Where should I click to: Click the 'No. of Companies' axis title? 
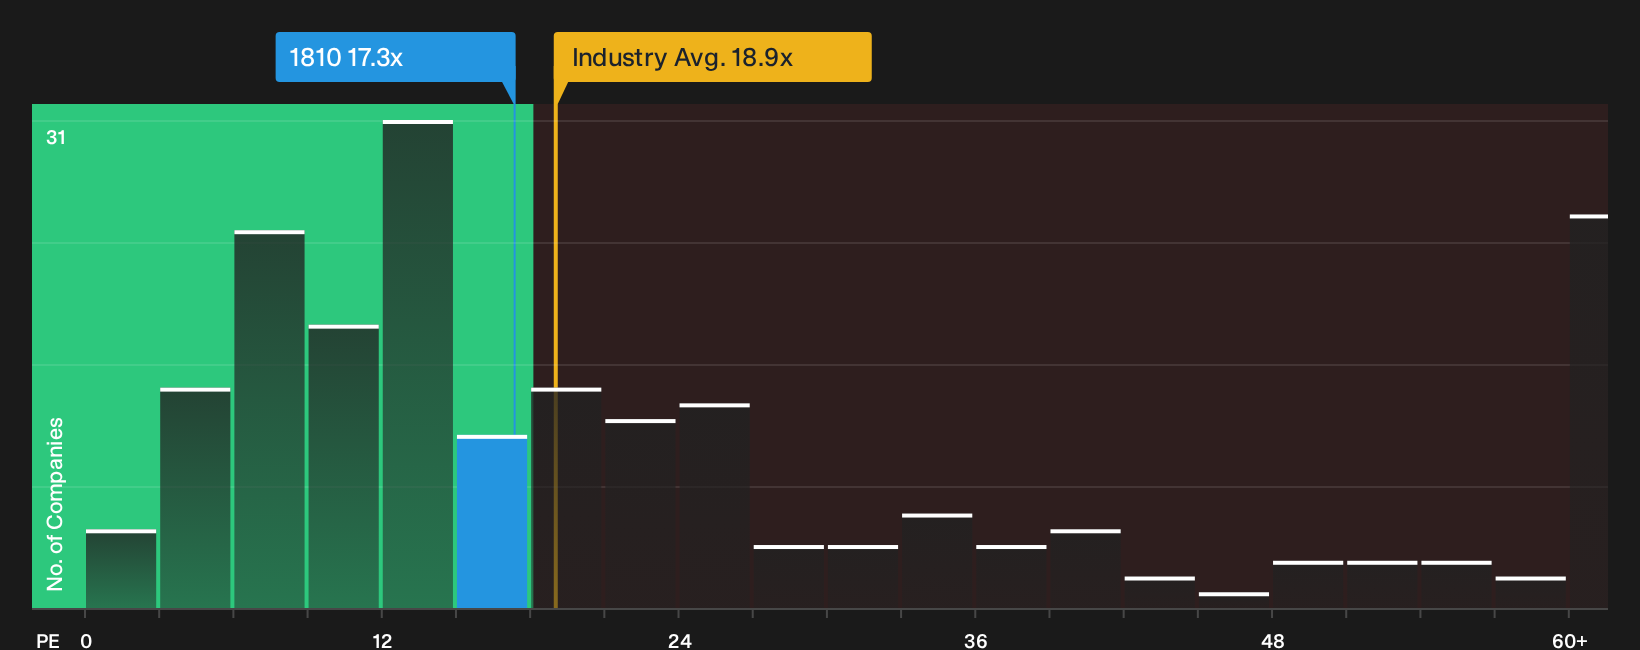55,503
